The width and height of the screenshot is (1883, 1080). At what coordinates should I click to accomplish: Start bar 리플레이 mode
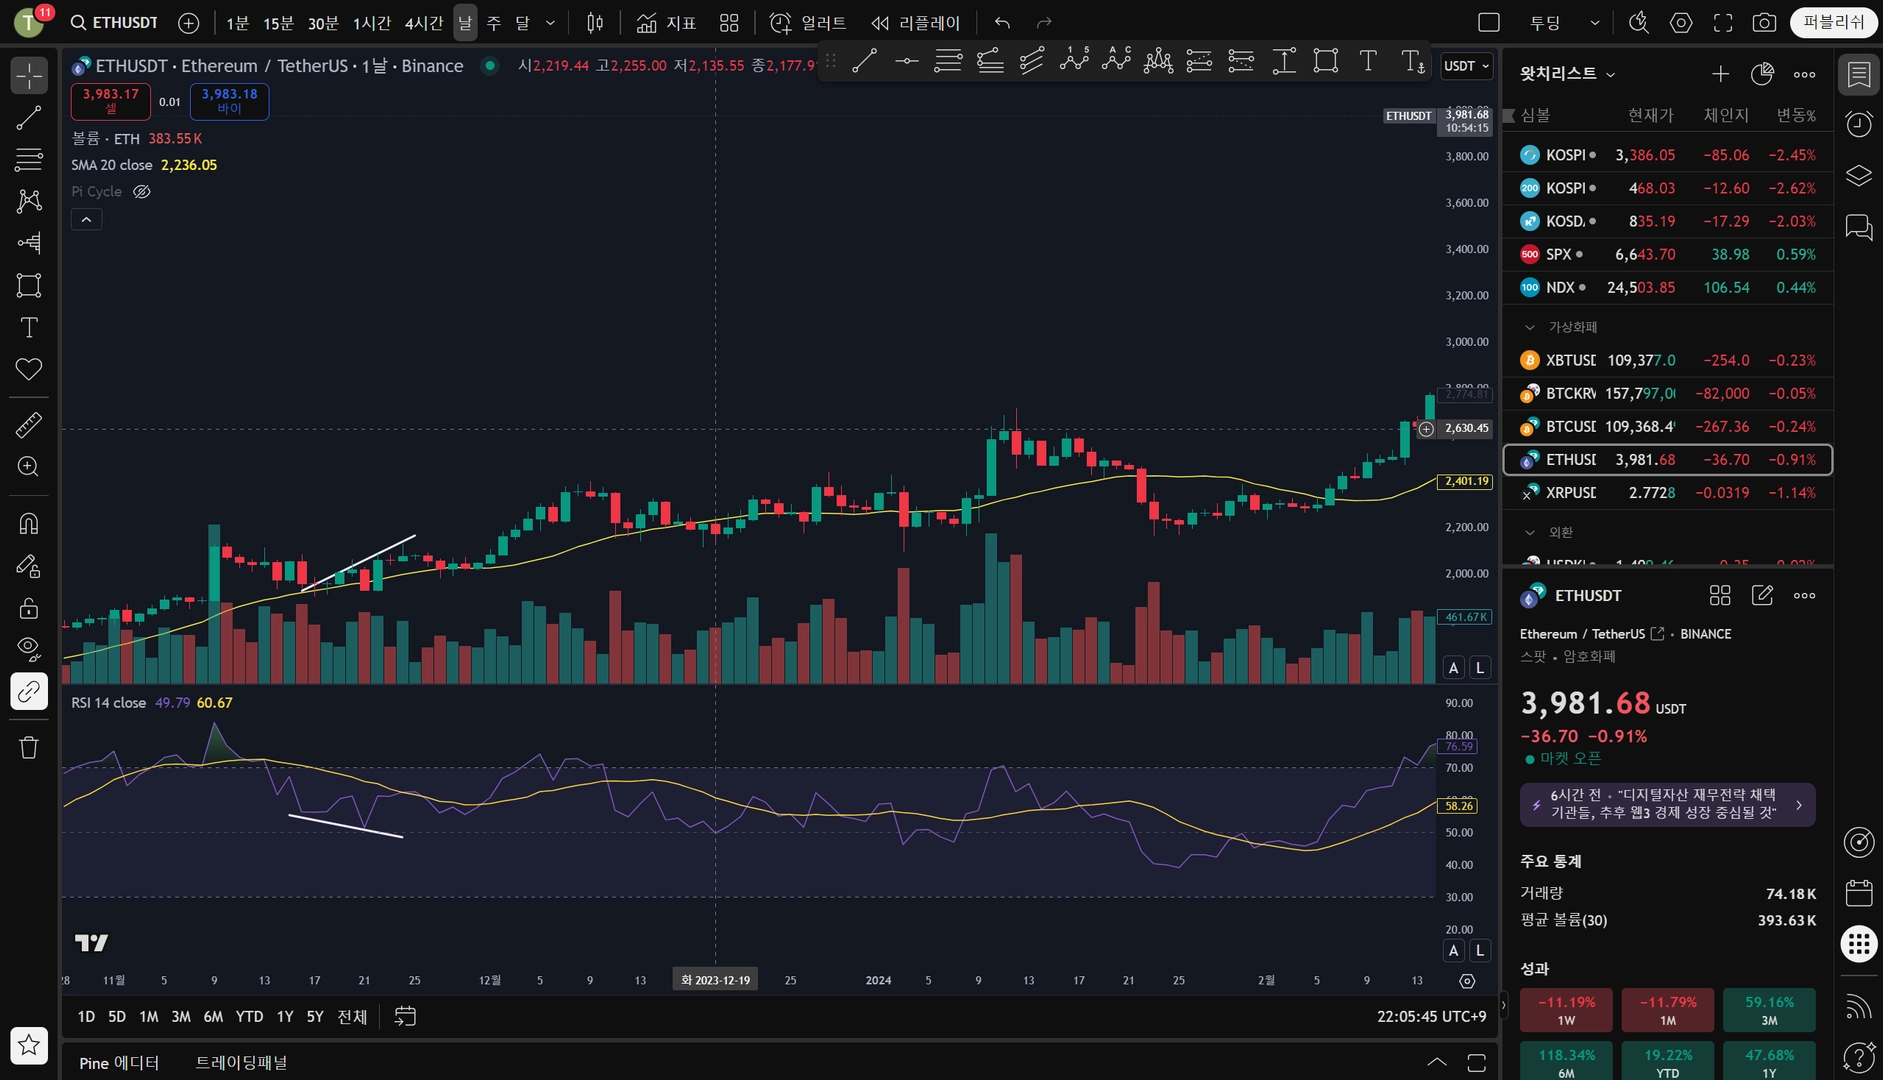click(915, 22)
